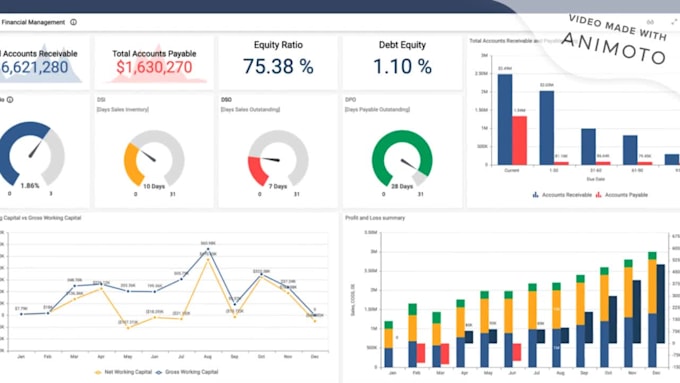This screenshot has height=383, width=680.
Task: Select the tall blue Current receivable bar
Action: (505, 119)
